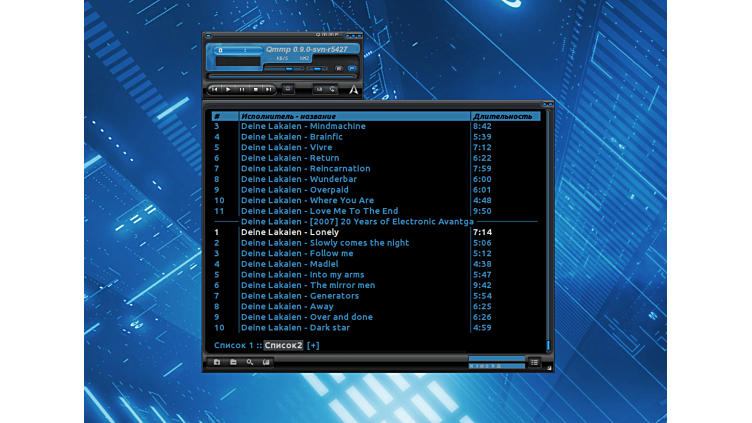Click the song position seek bar
752x423 pixels.
(283, 77)
